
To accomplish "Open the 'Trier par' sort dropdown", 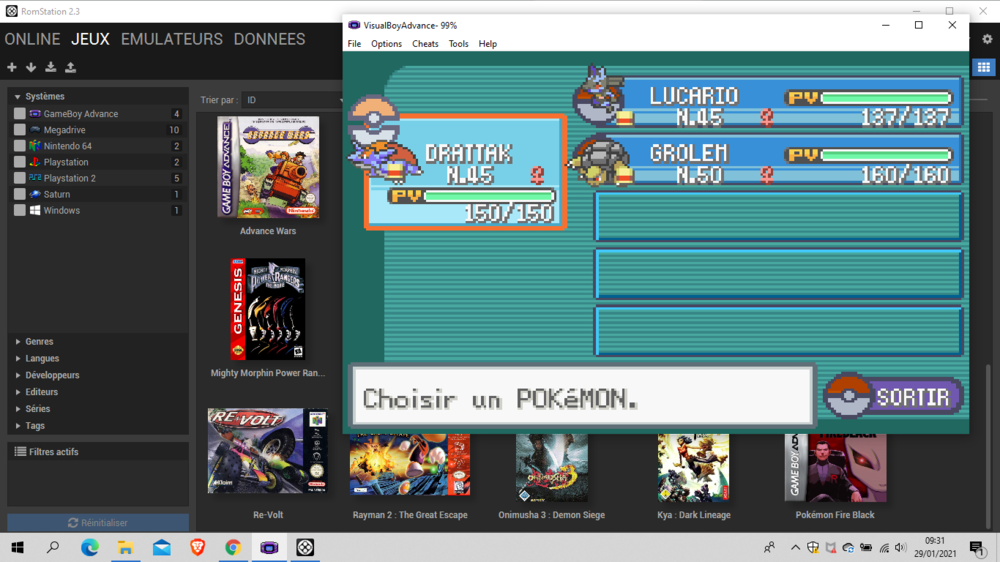I will click(292, 100).
